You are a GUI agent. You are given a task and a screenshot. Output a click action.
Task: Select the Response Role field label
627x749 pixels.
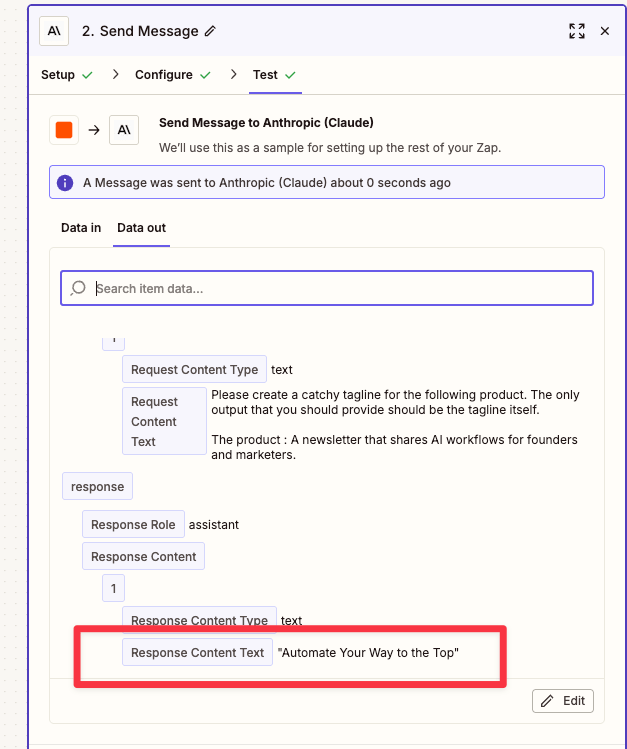[x=133, y=524]
